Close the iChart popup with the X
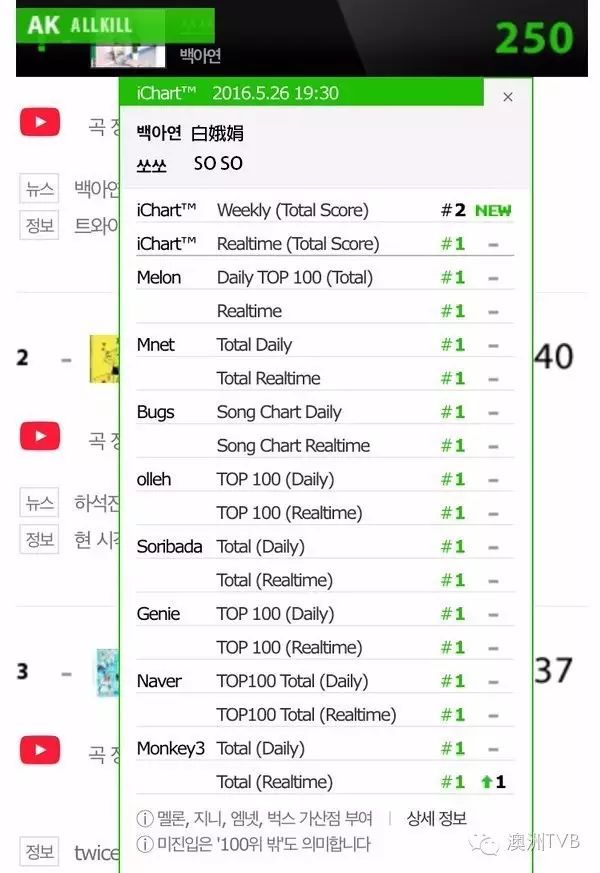 point(508,97)
